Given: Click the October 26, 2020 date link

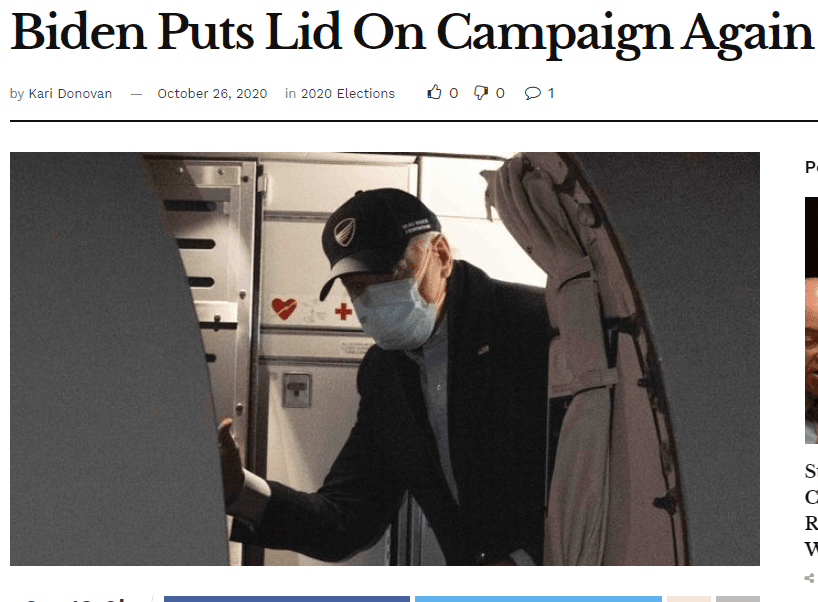Looking at the screenshot, I should (212, 93).
